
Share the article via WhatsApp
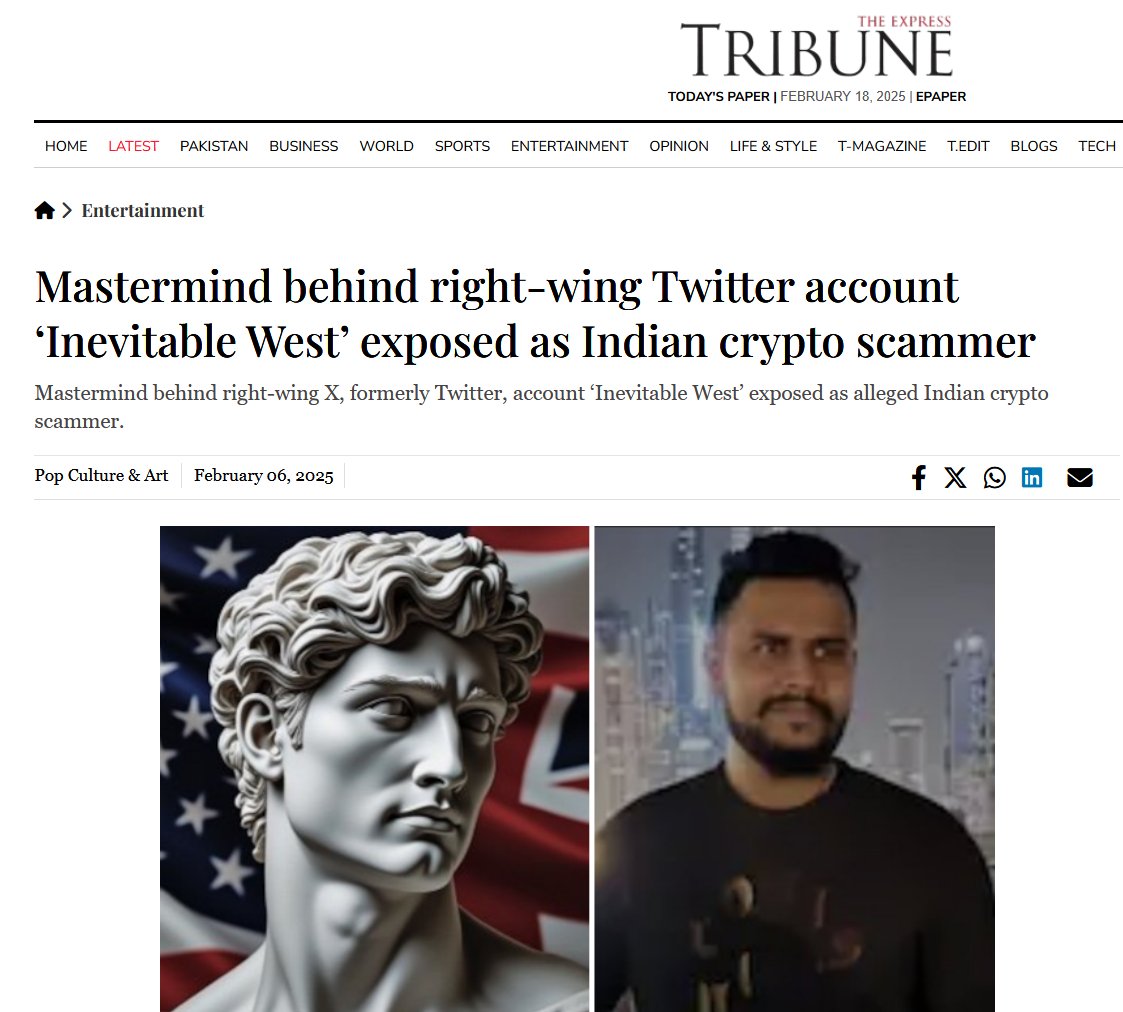pyautogui.click(x=994, y=477)
